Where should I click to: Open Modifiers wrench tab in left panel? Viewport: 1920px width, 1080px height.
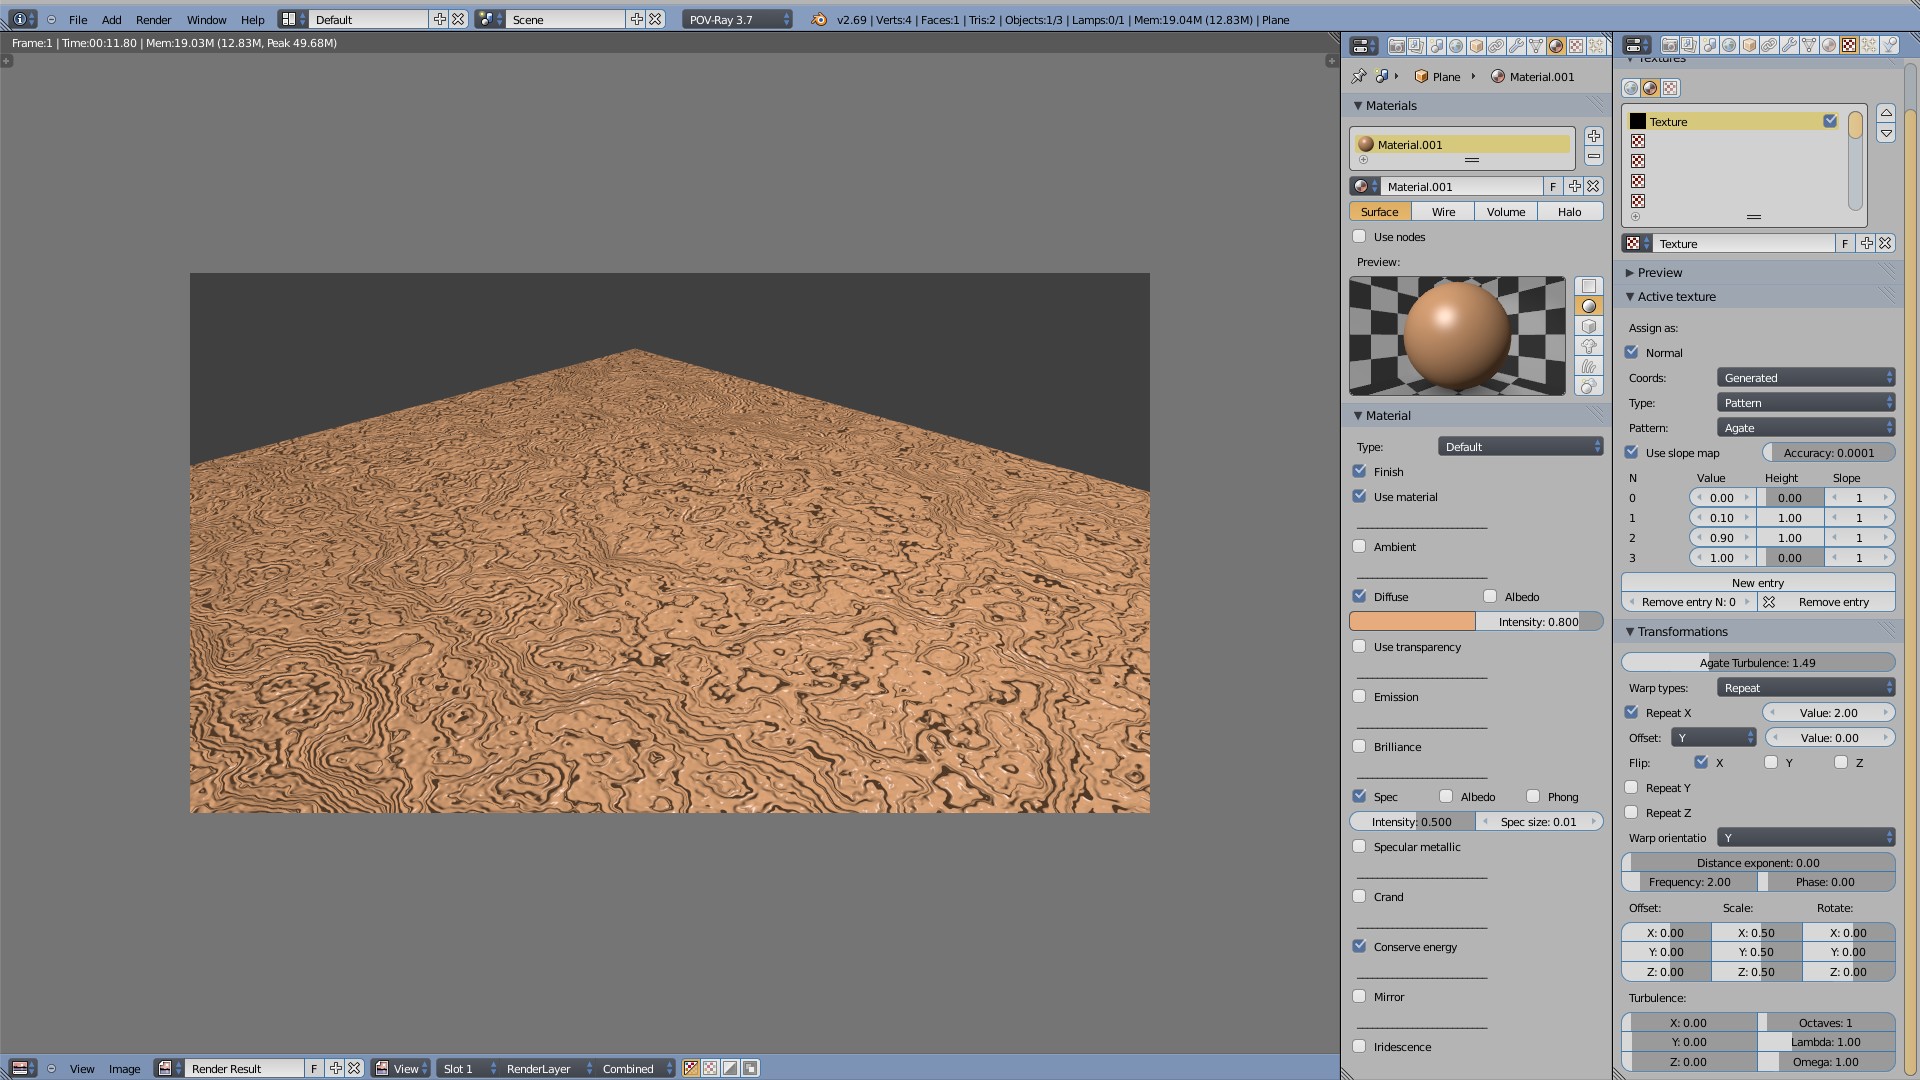point(1516,46)
